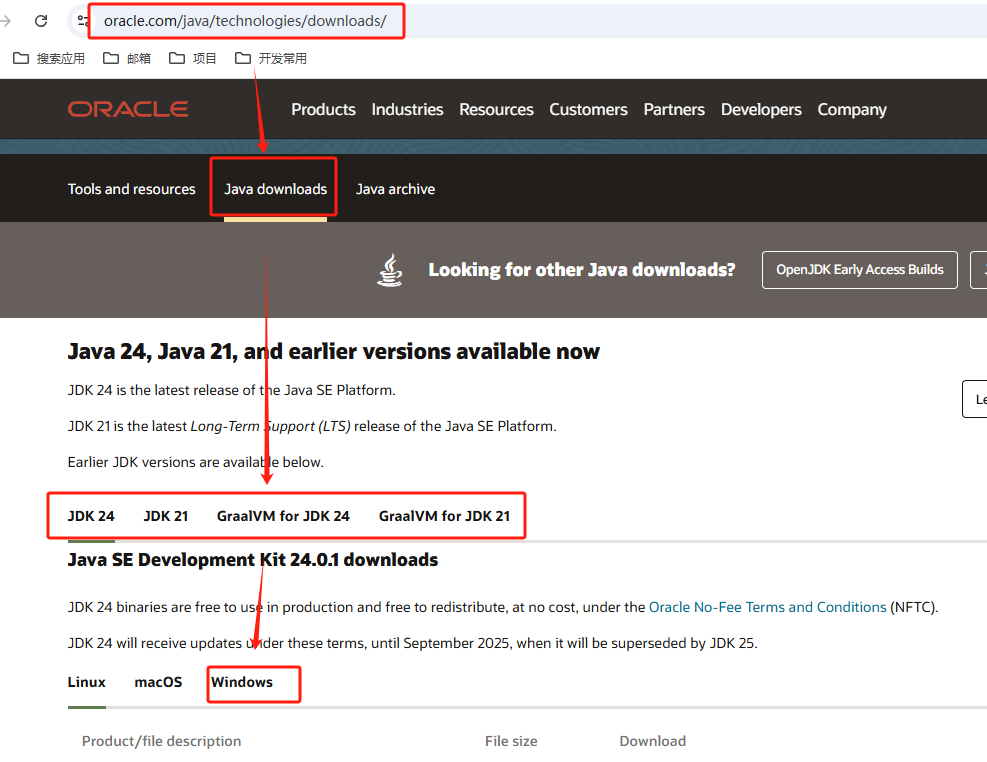The height and width of the screenshot is (762, 987).
Task: Go to Tools and resources tab
Action: [132, 189]
